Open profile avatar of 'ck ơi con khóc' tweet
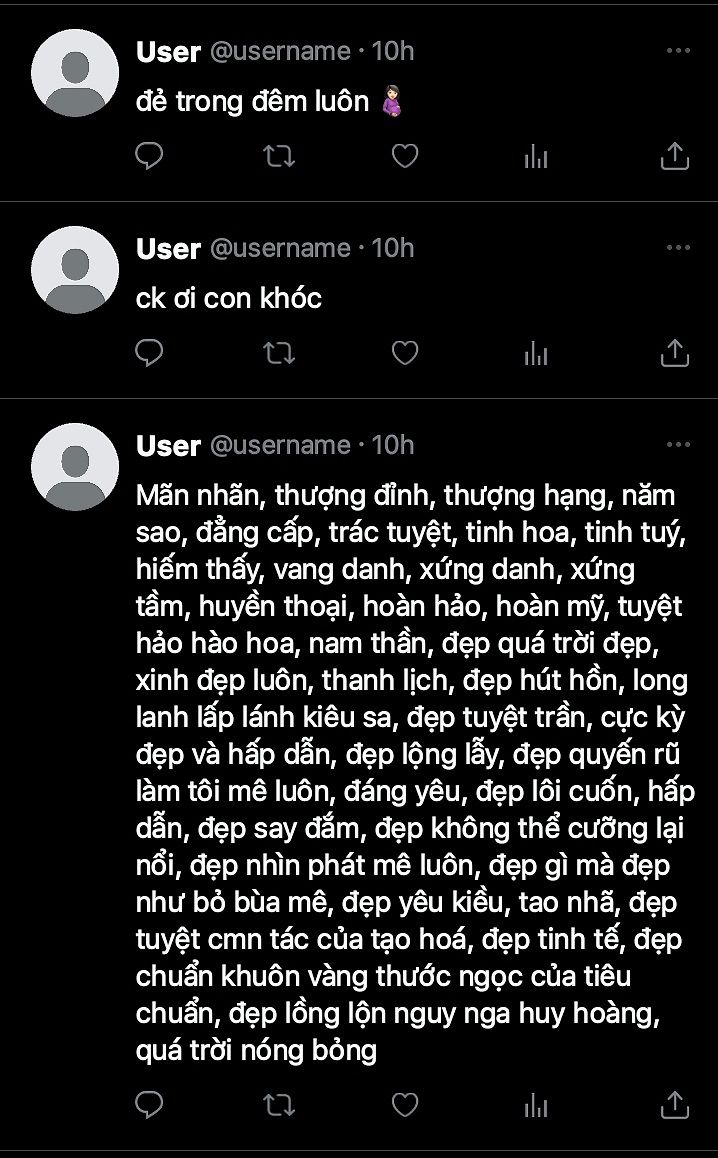The image size is (718, 1158). 75,270
